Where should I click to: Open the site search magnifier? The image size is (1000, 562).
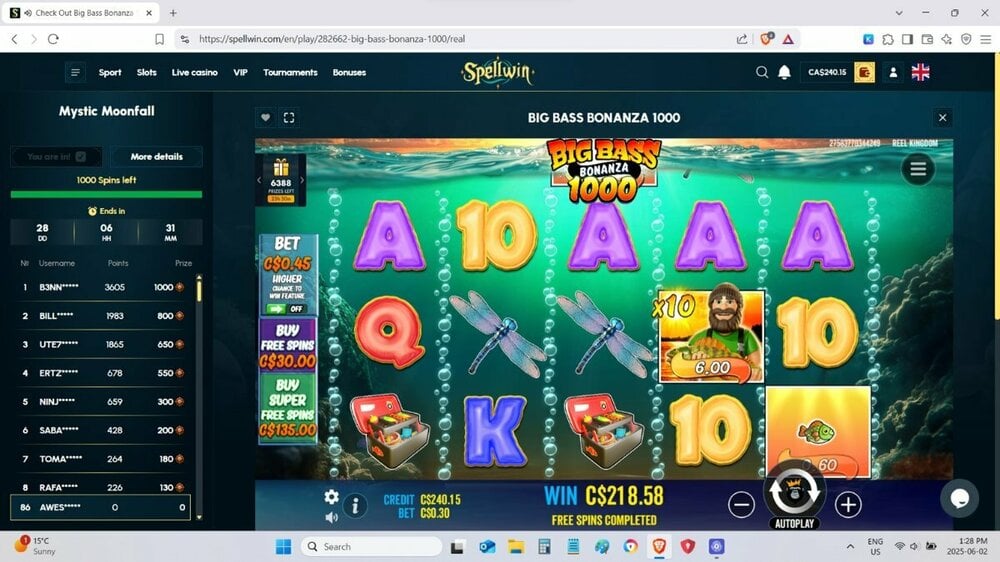(761, 72)
